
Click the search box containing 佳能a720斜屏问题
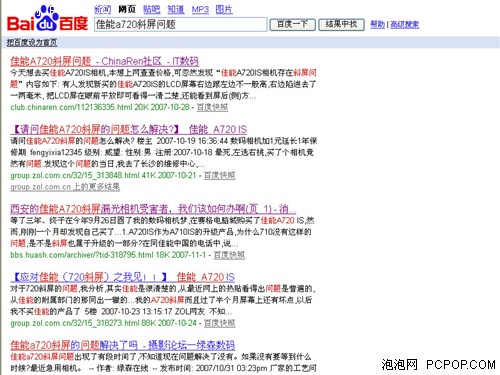180,24
